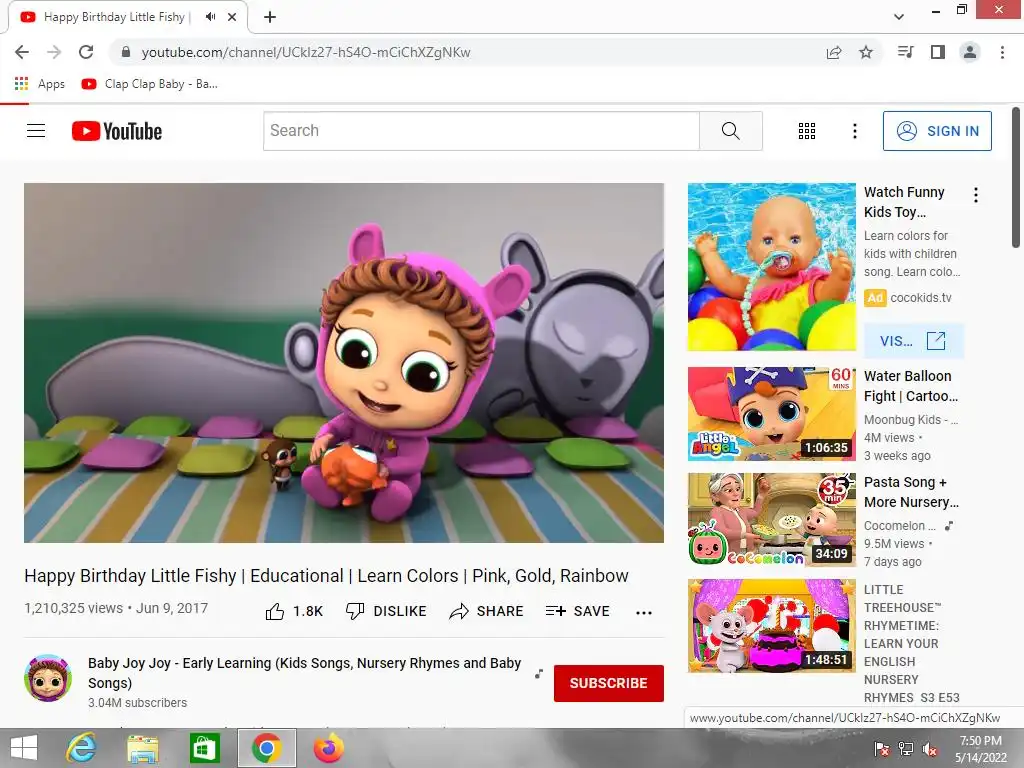1024x768 pixels.
Task: Click the address bar URL
Action: coord(306,52)
